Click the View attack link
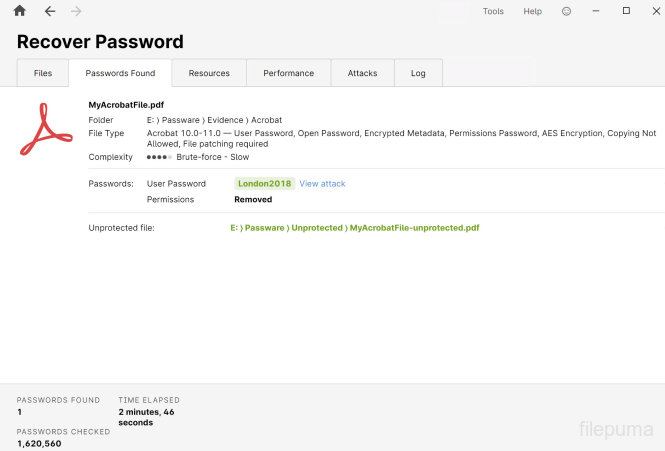The image size is (665, 451). coord(322,184)
